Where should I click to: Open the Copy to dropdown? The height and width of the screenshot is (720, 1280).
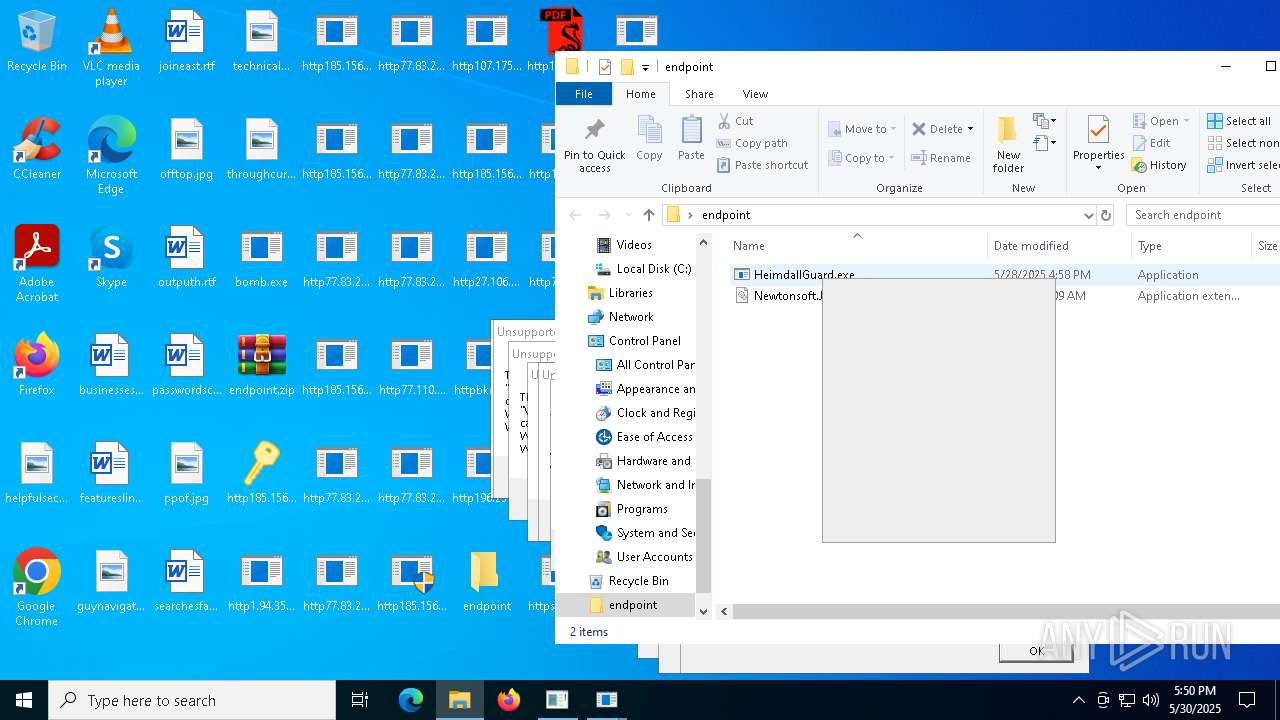[861, 158]
